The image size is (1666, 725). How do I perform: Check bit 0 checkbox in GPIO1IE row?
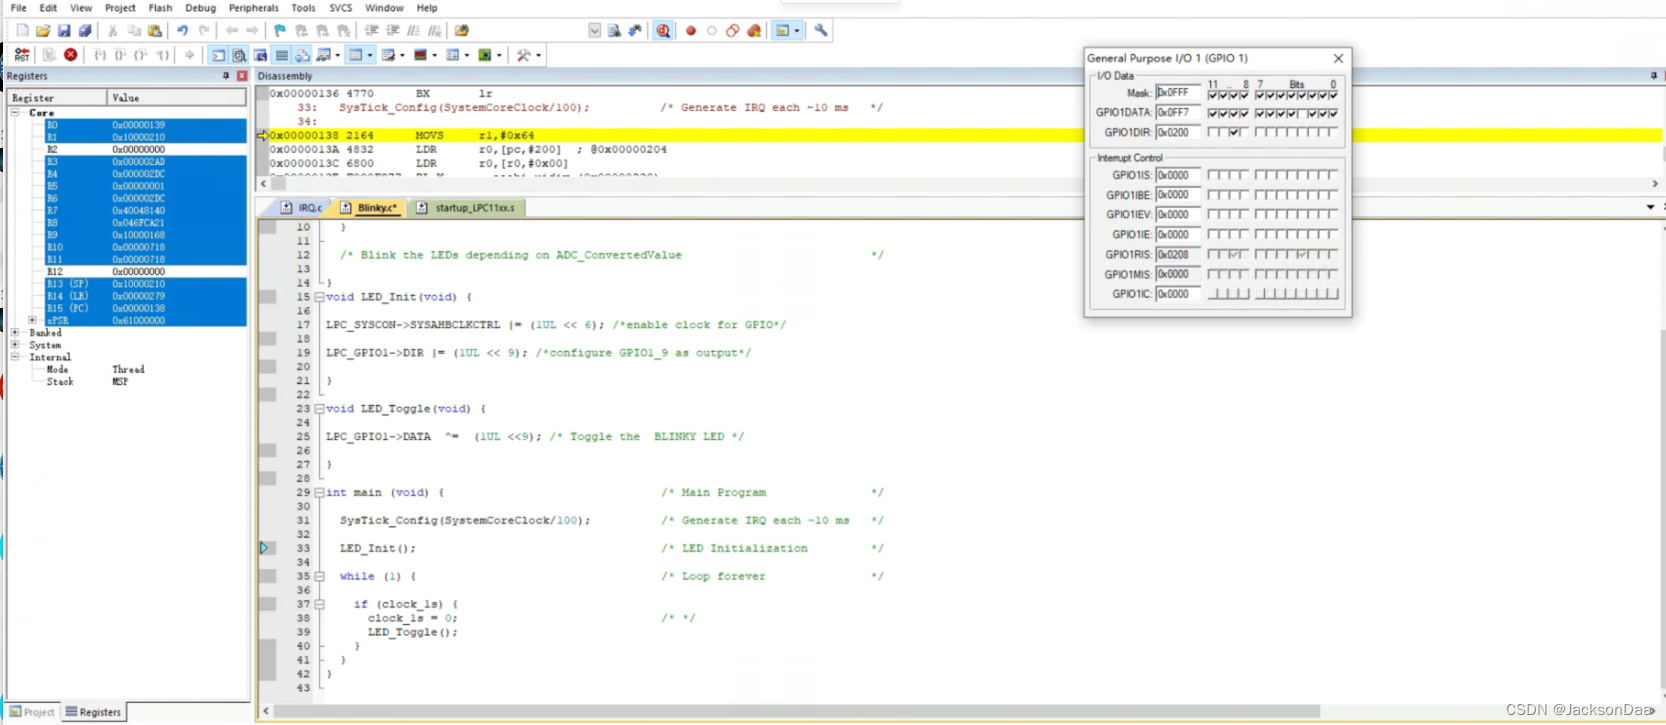click(x=1334, y=234)
